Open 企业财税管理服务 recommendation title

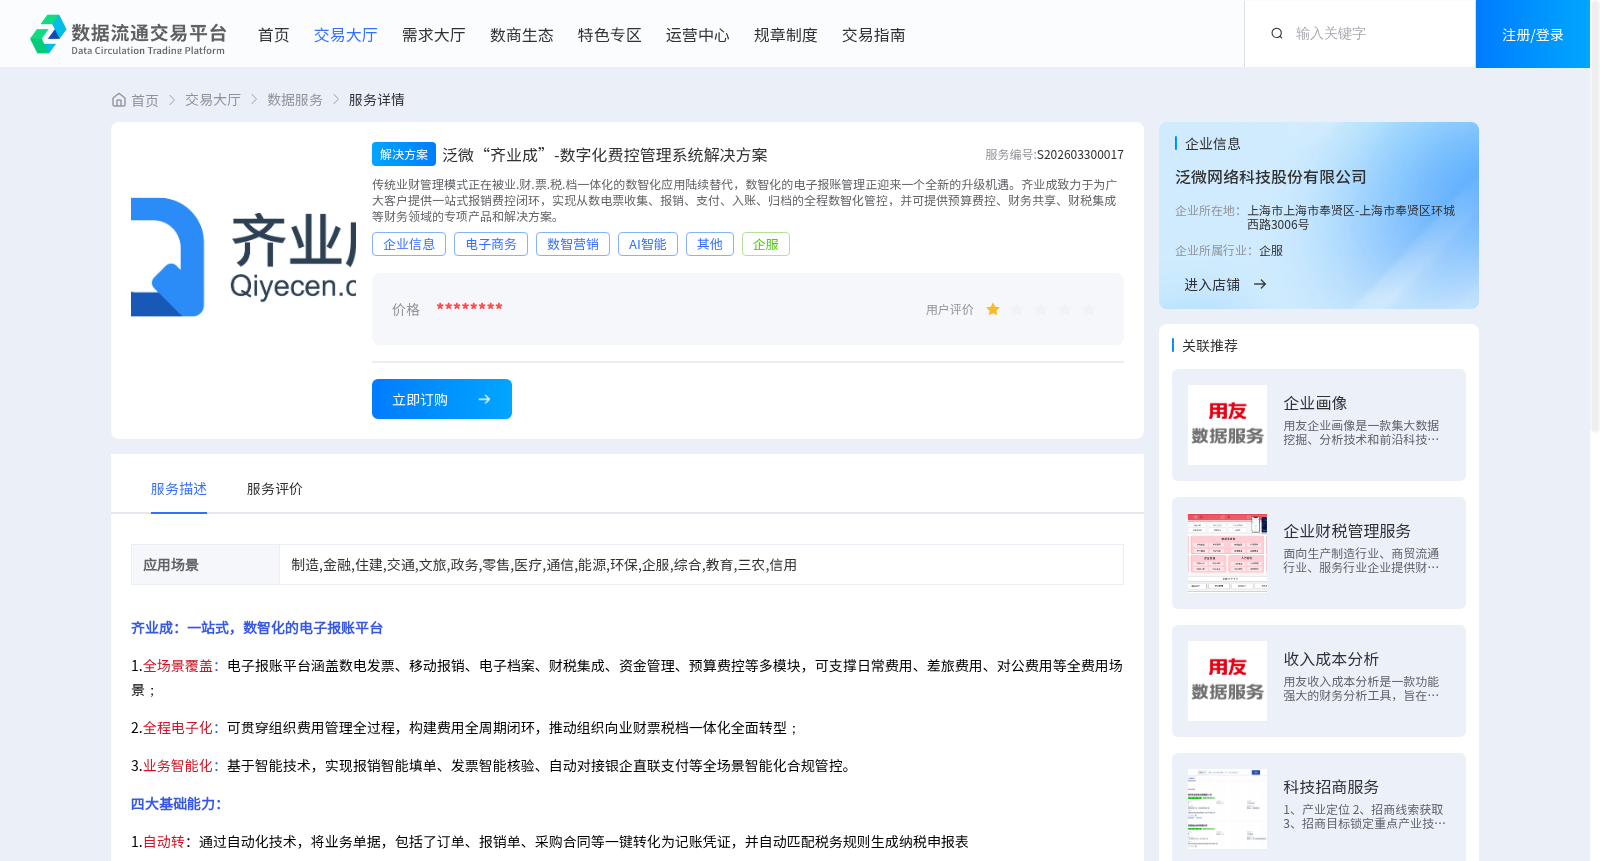1347,531
